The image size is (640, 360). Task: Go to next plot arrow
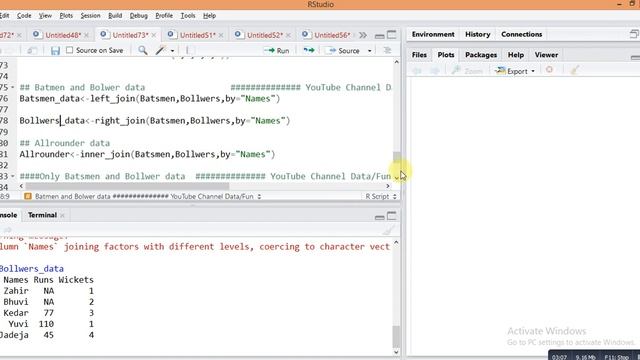coord(435,71)
